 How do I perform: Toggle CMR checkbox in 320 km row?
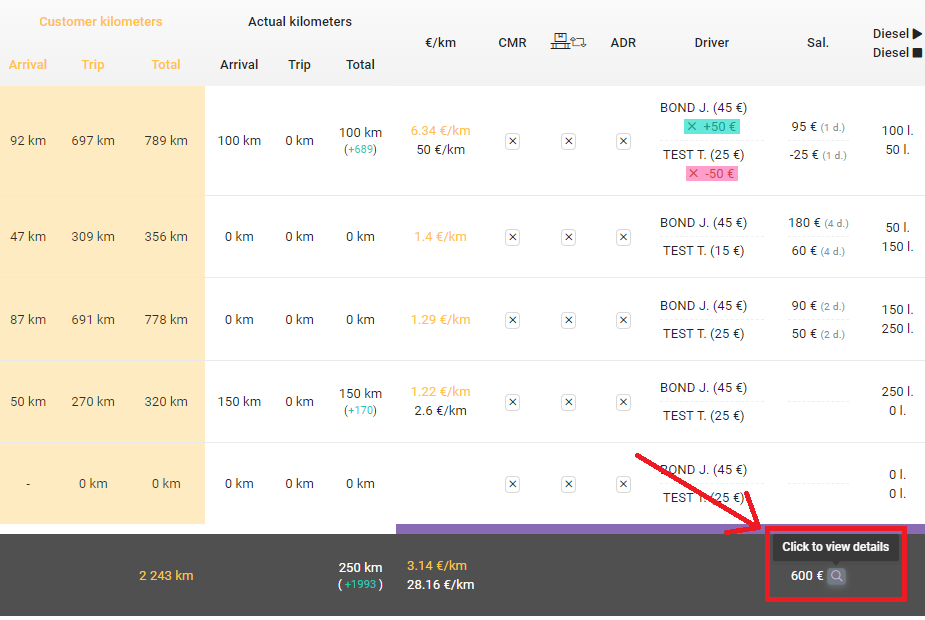coord(513,402)
